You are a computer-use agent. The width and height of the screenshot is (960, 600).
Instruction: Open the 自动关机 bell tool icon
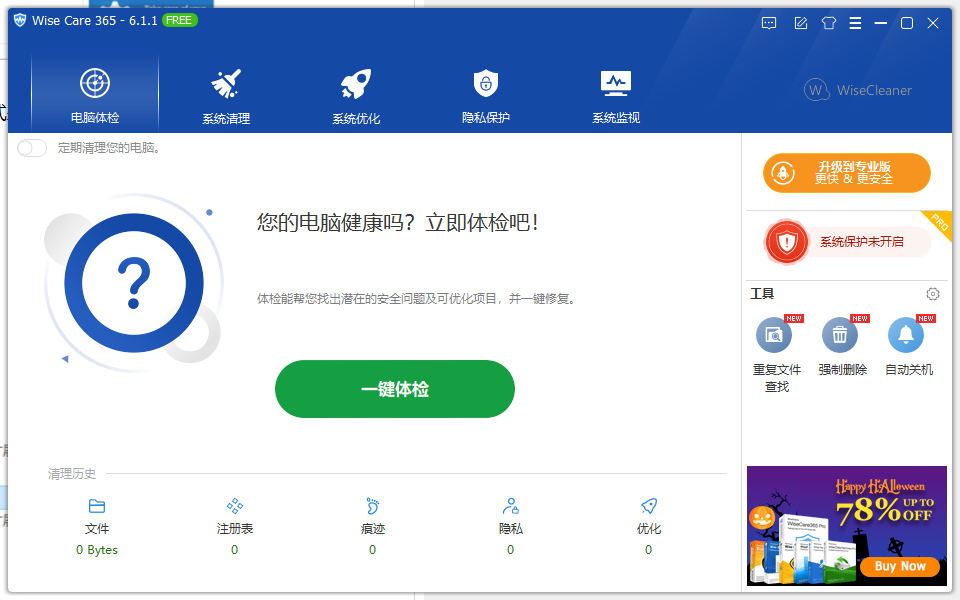906,335
